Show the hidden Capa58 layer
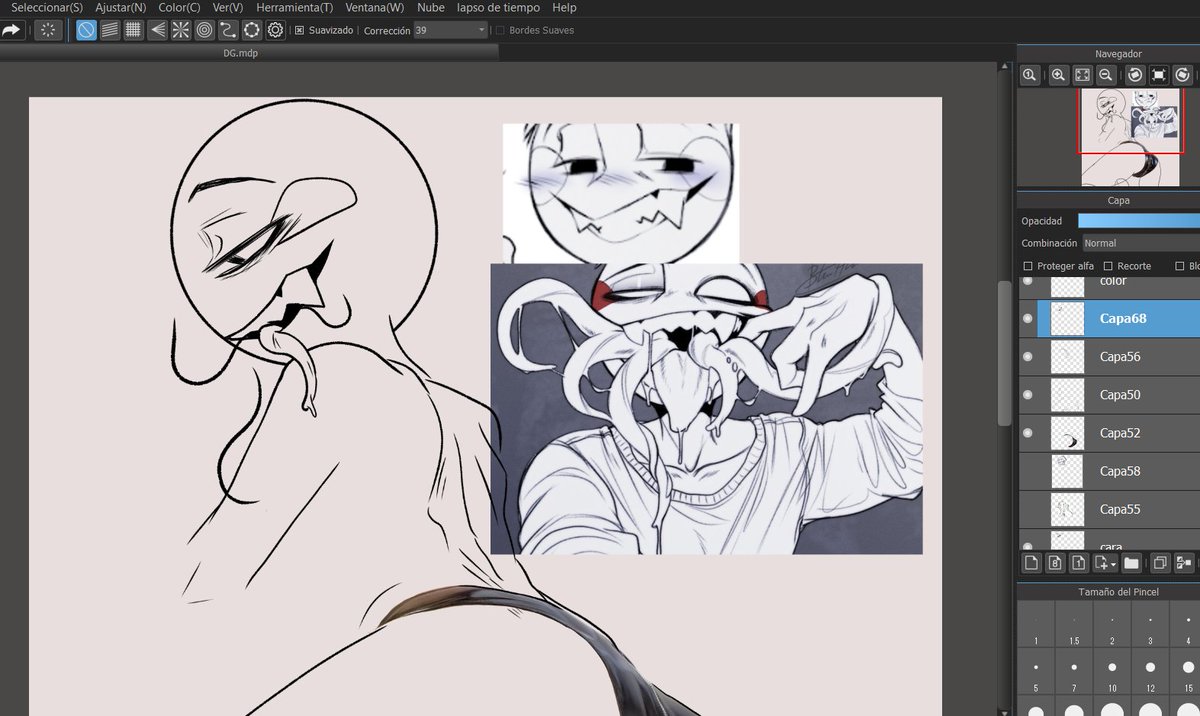 coord(1027,471)
